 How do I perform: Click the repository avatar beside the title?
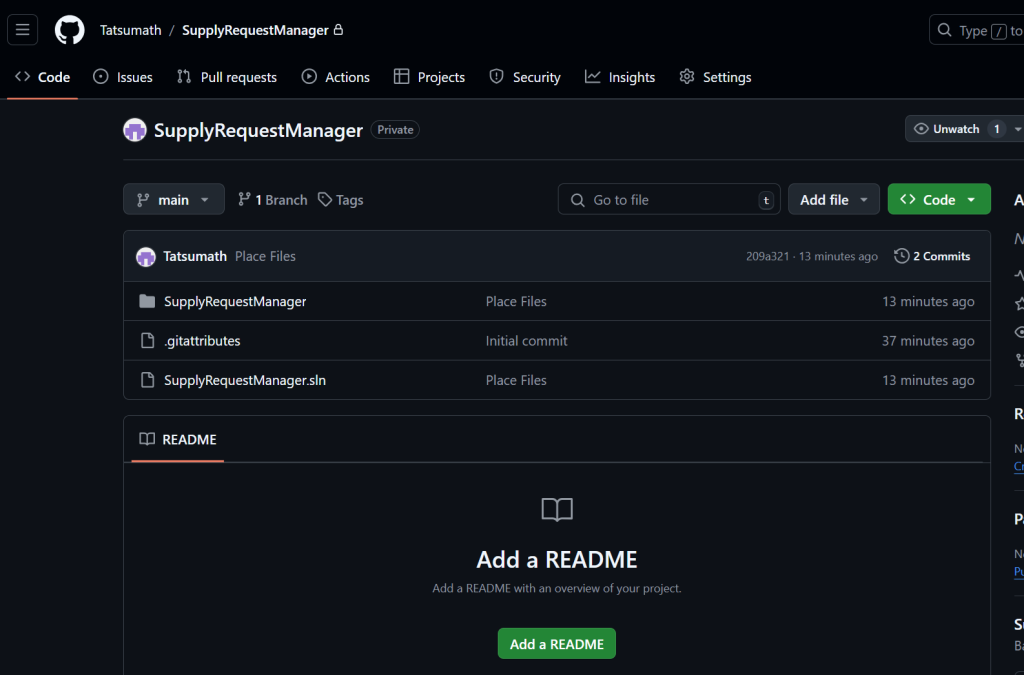(135, 130)
